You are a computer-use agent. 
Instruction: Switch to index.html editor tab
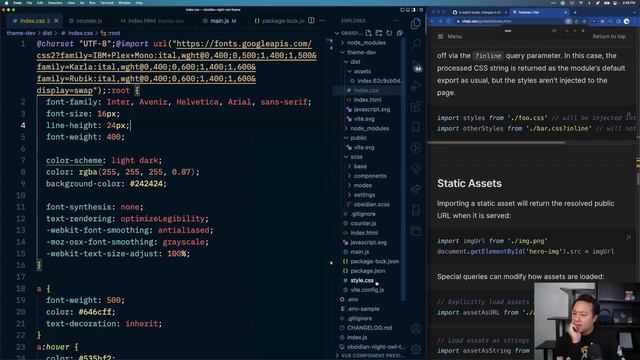click(x=152, y=21)
